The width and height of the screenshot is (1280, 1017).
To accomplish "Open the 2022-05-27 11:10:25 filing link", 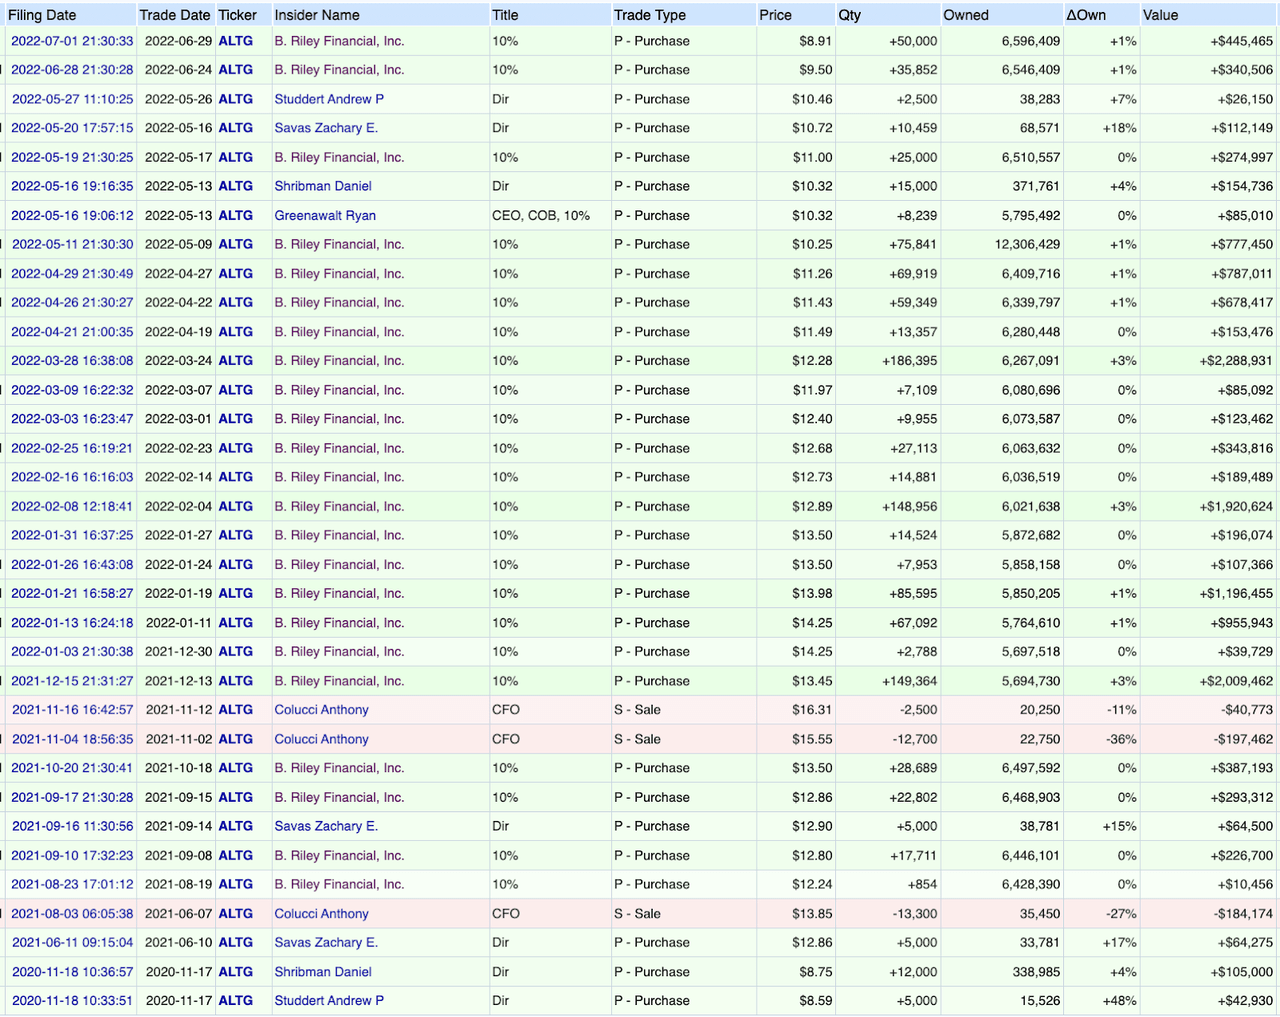I will tap(72, 99).
